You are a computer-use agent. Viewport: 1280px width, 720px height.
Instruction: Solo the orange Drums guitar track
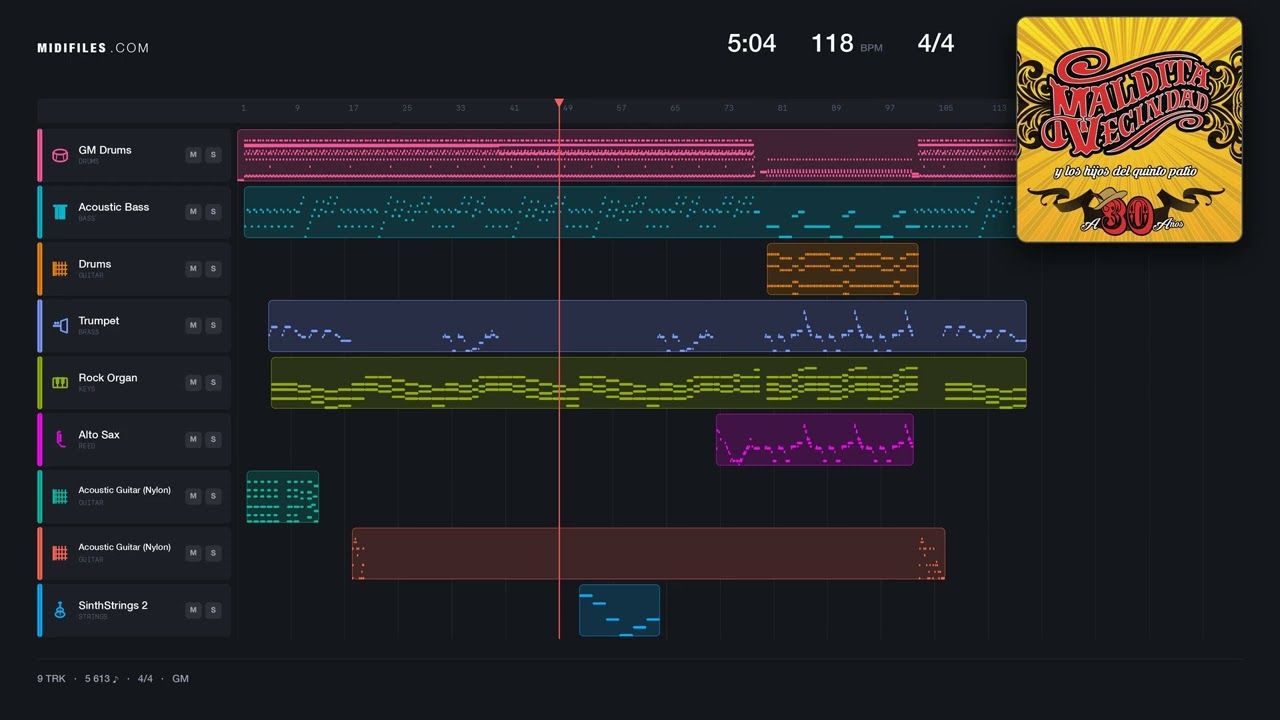point(213,269)
